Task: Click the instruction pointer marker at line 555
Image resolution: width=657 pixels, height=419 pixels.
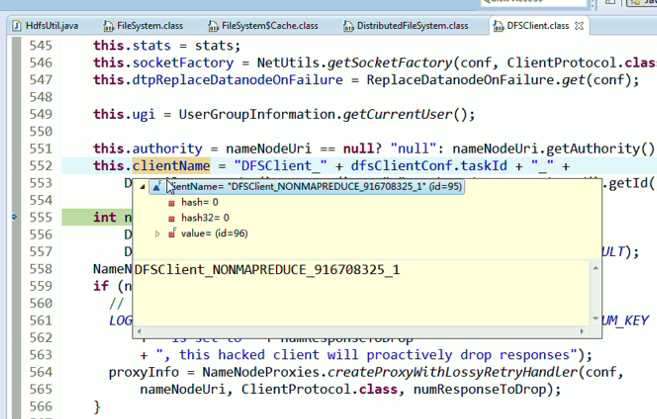Action: [x=14, y=217]
